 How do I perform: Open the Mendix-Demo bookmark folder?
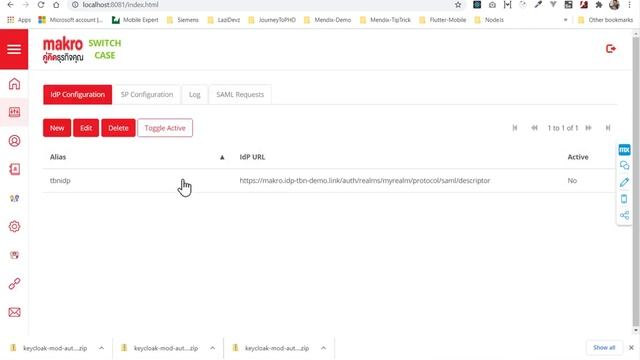click(x=327, y=20)
